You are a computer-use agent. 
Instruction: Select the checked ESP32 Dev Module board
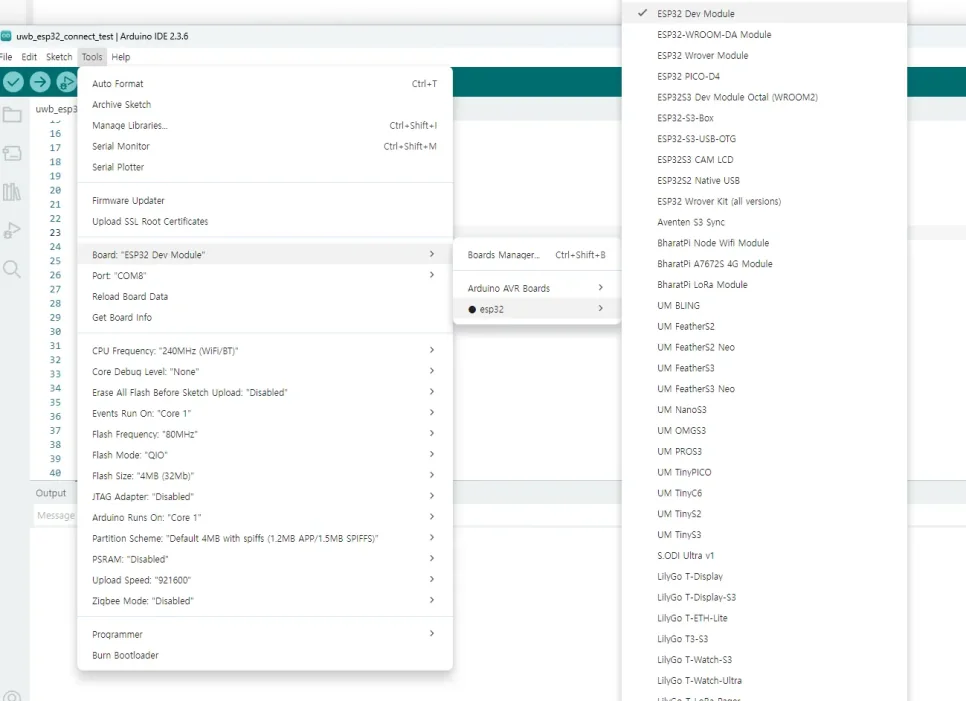pos(764,14)
